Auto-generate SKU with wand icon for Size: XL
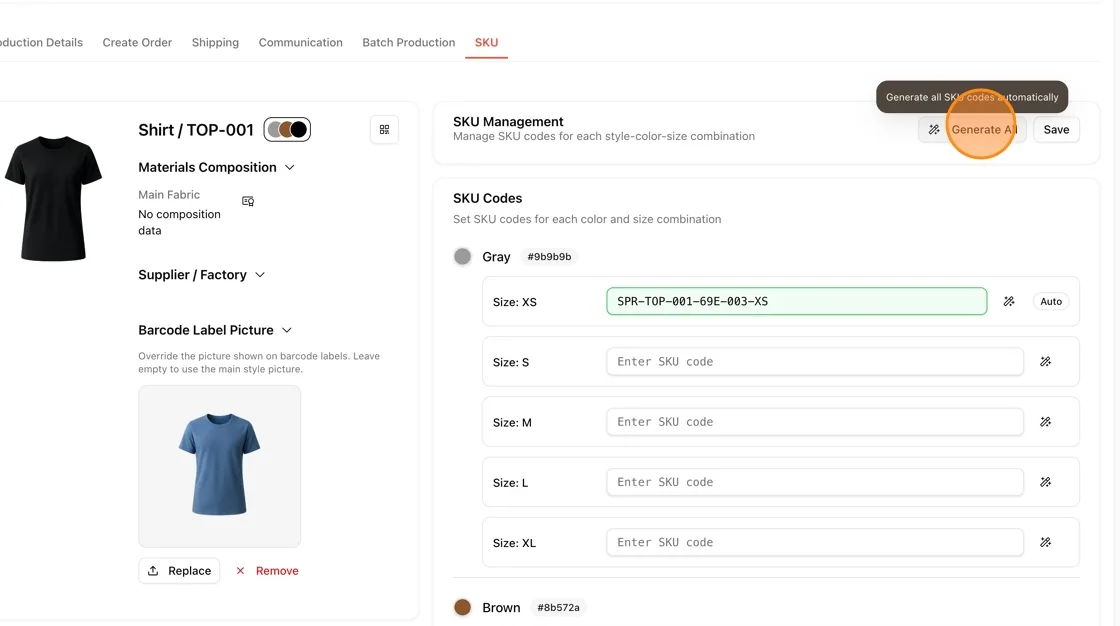 click(1045, 542)
